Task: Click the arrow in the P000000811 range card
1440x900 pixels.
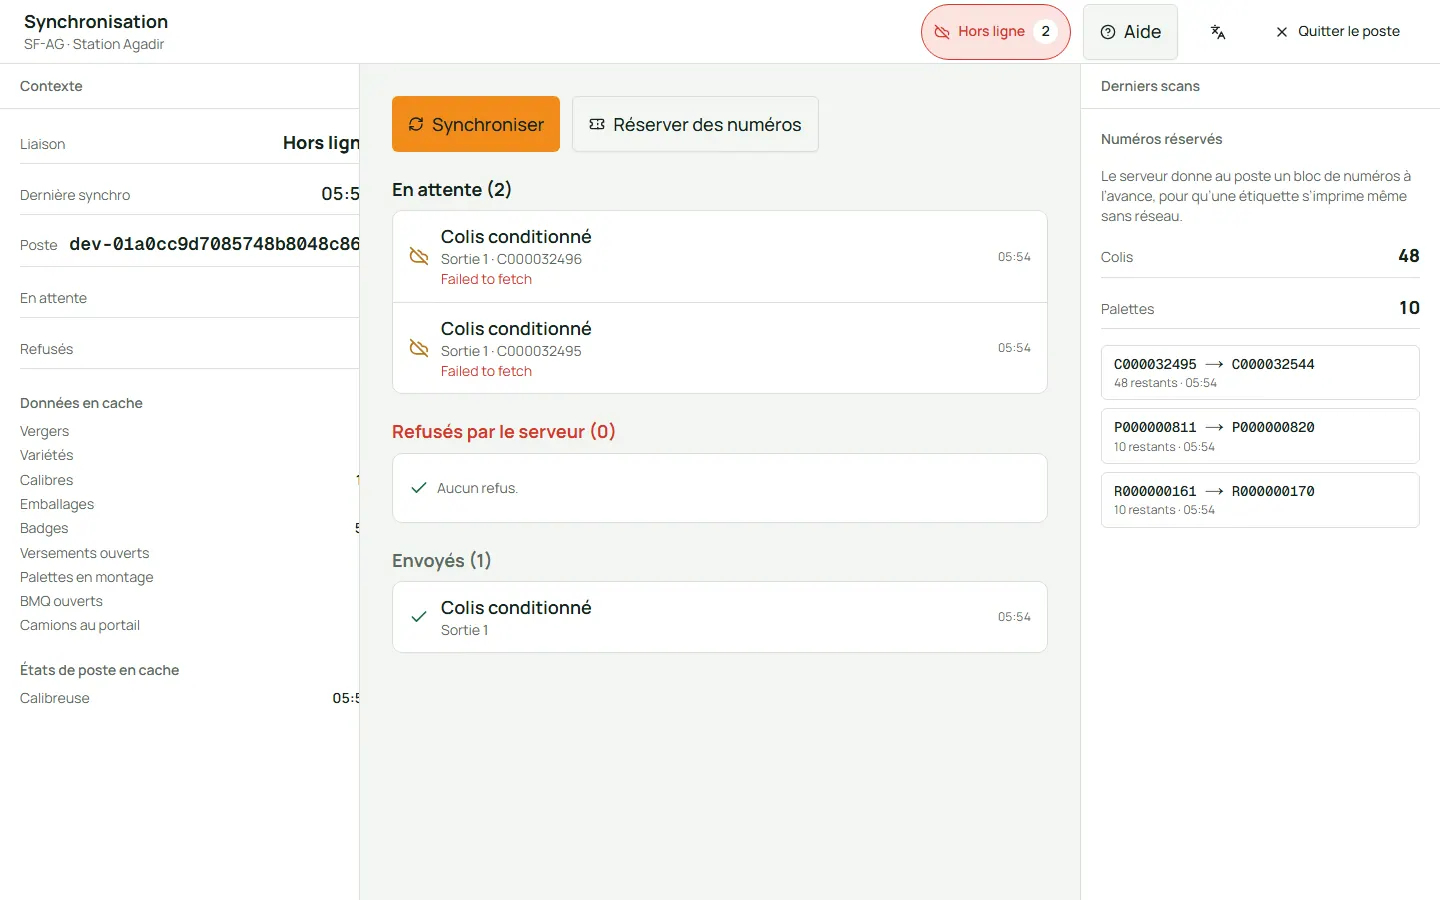Action: [1214, 427]
